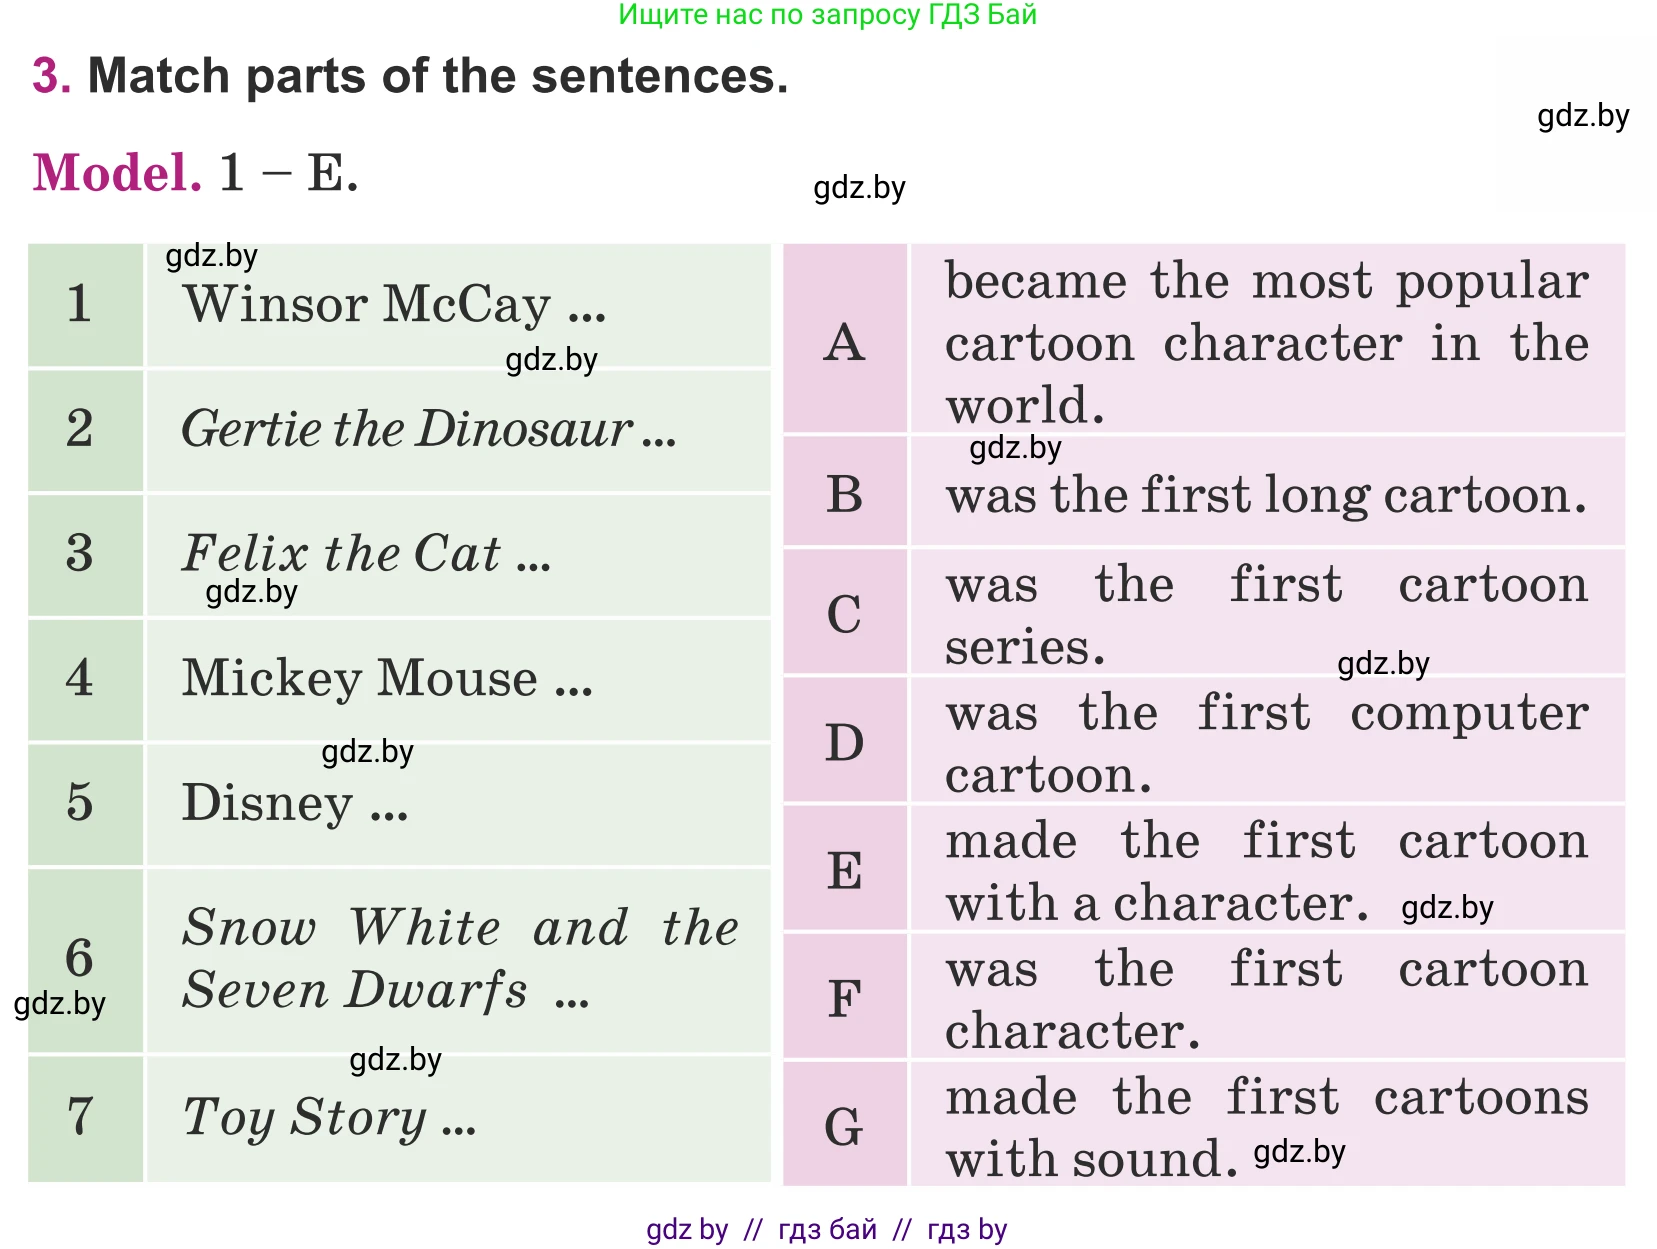Click the "Model. 1 – E." example text
This screenshot has height=1249, width=1657.
(x=196, y=173)
